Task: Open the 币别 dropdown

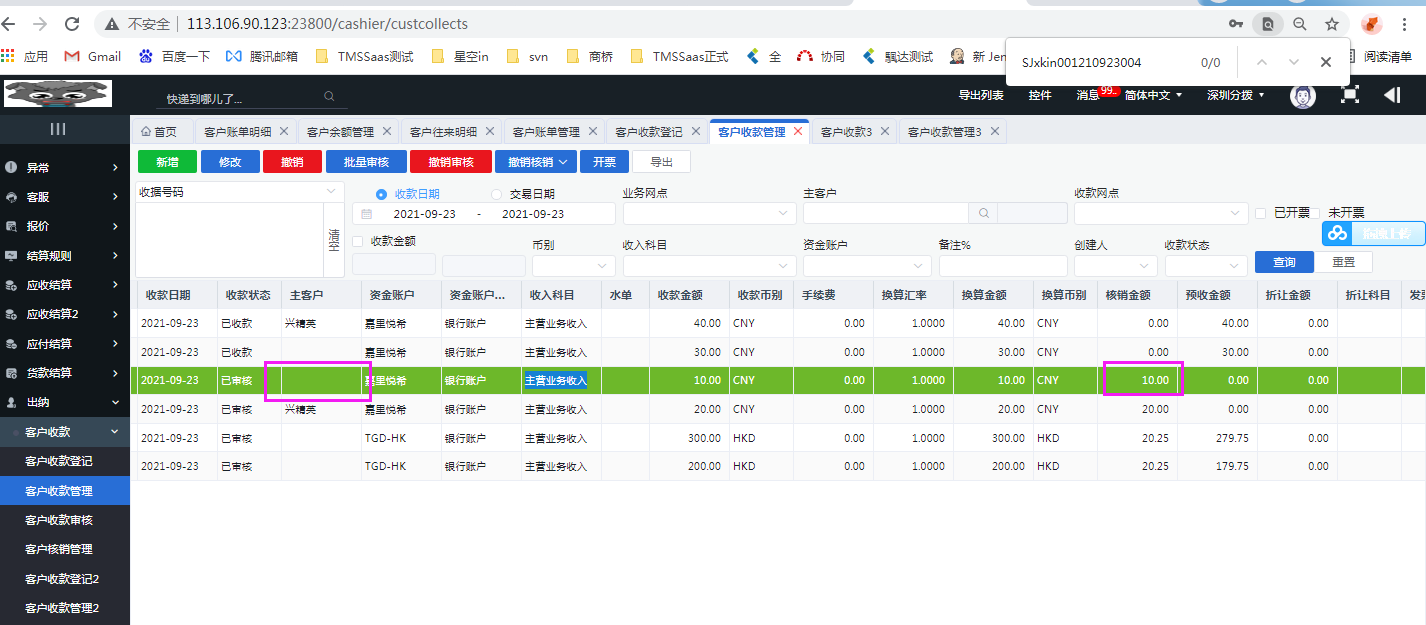Action: (574, 266)
